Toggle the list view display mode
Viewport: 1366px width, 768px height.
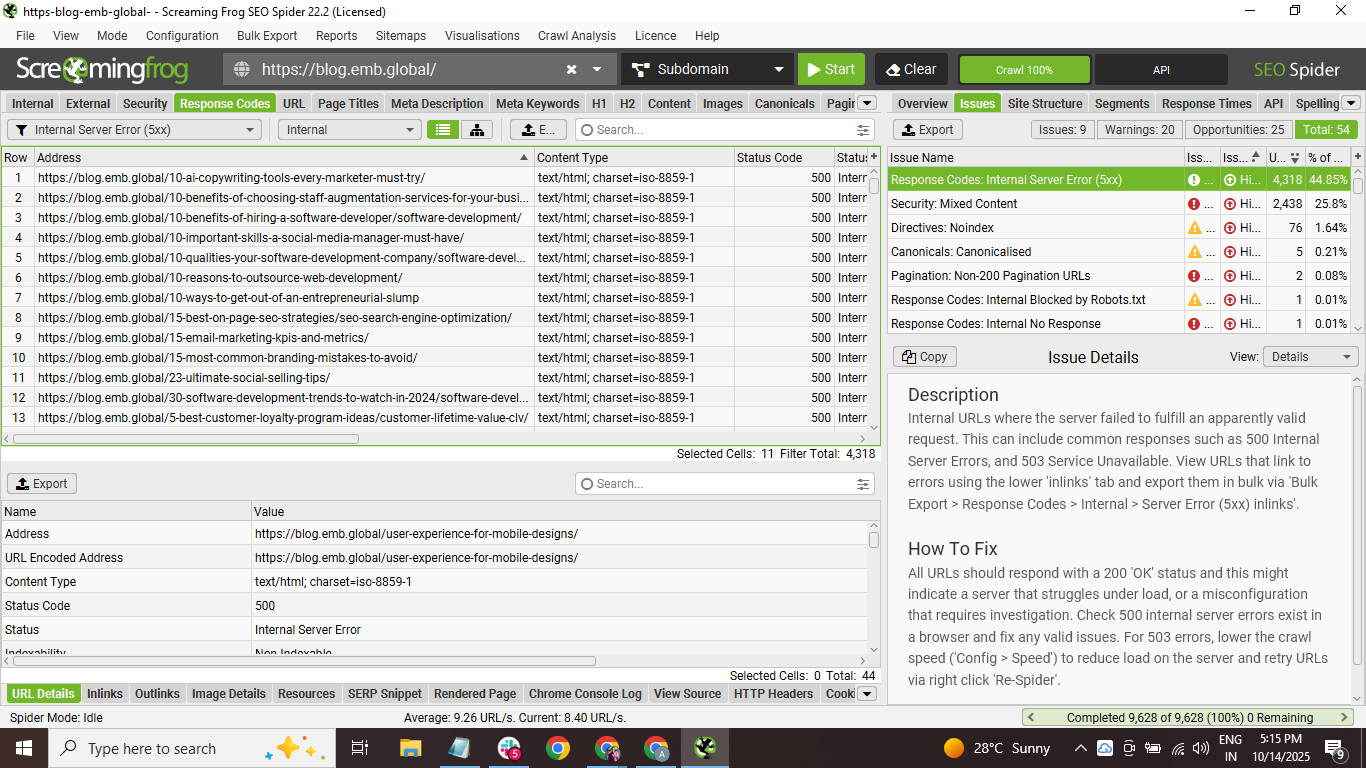click(443, 129)
